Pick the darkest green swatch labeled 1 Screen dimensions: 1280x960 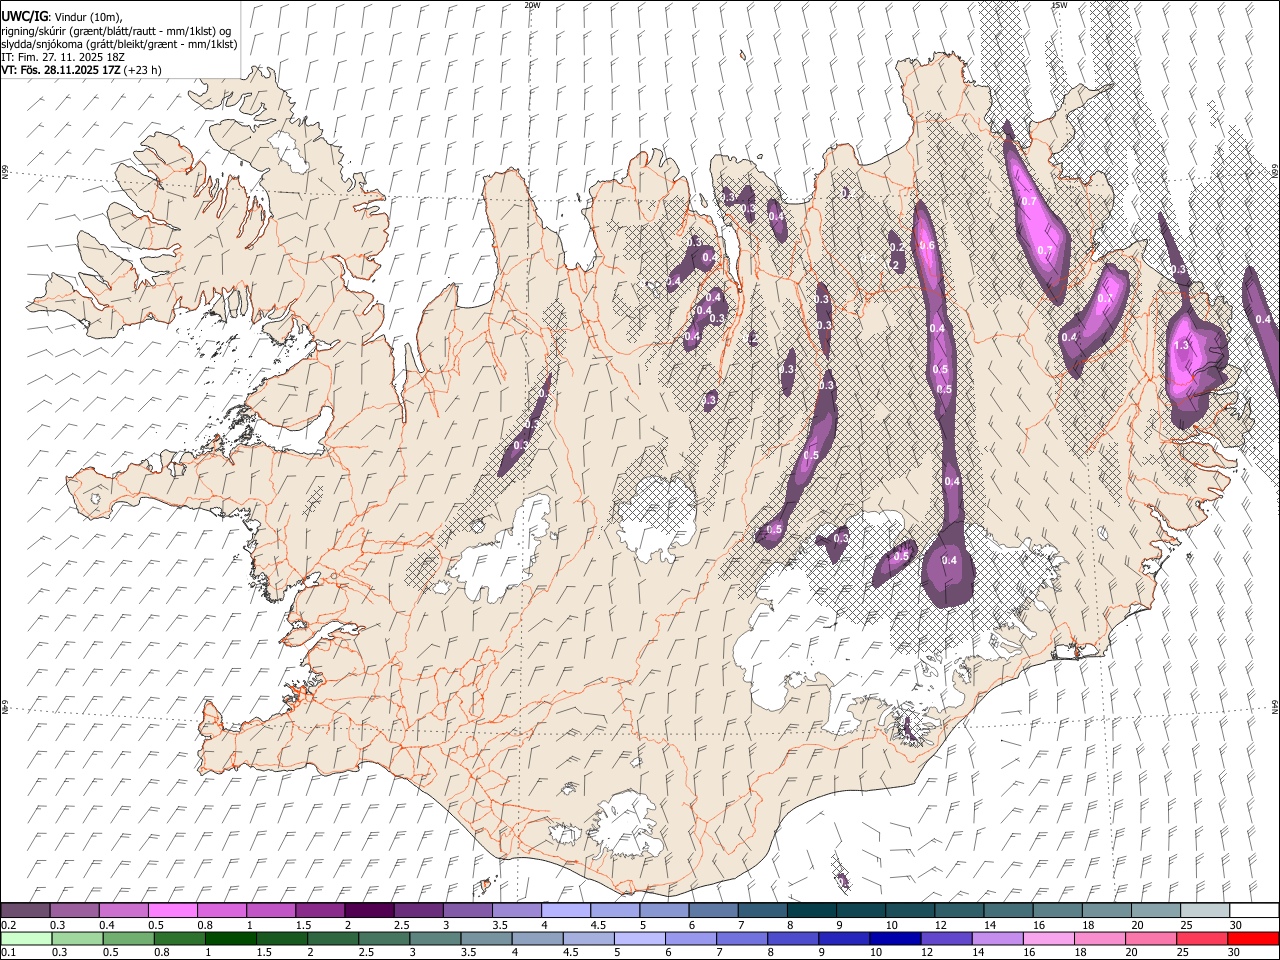[230, 938]
